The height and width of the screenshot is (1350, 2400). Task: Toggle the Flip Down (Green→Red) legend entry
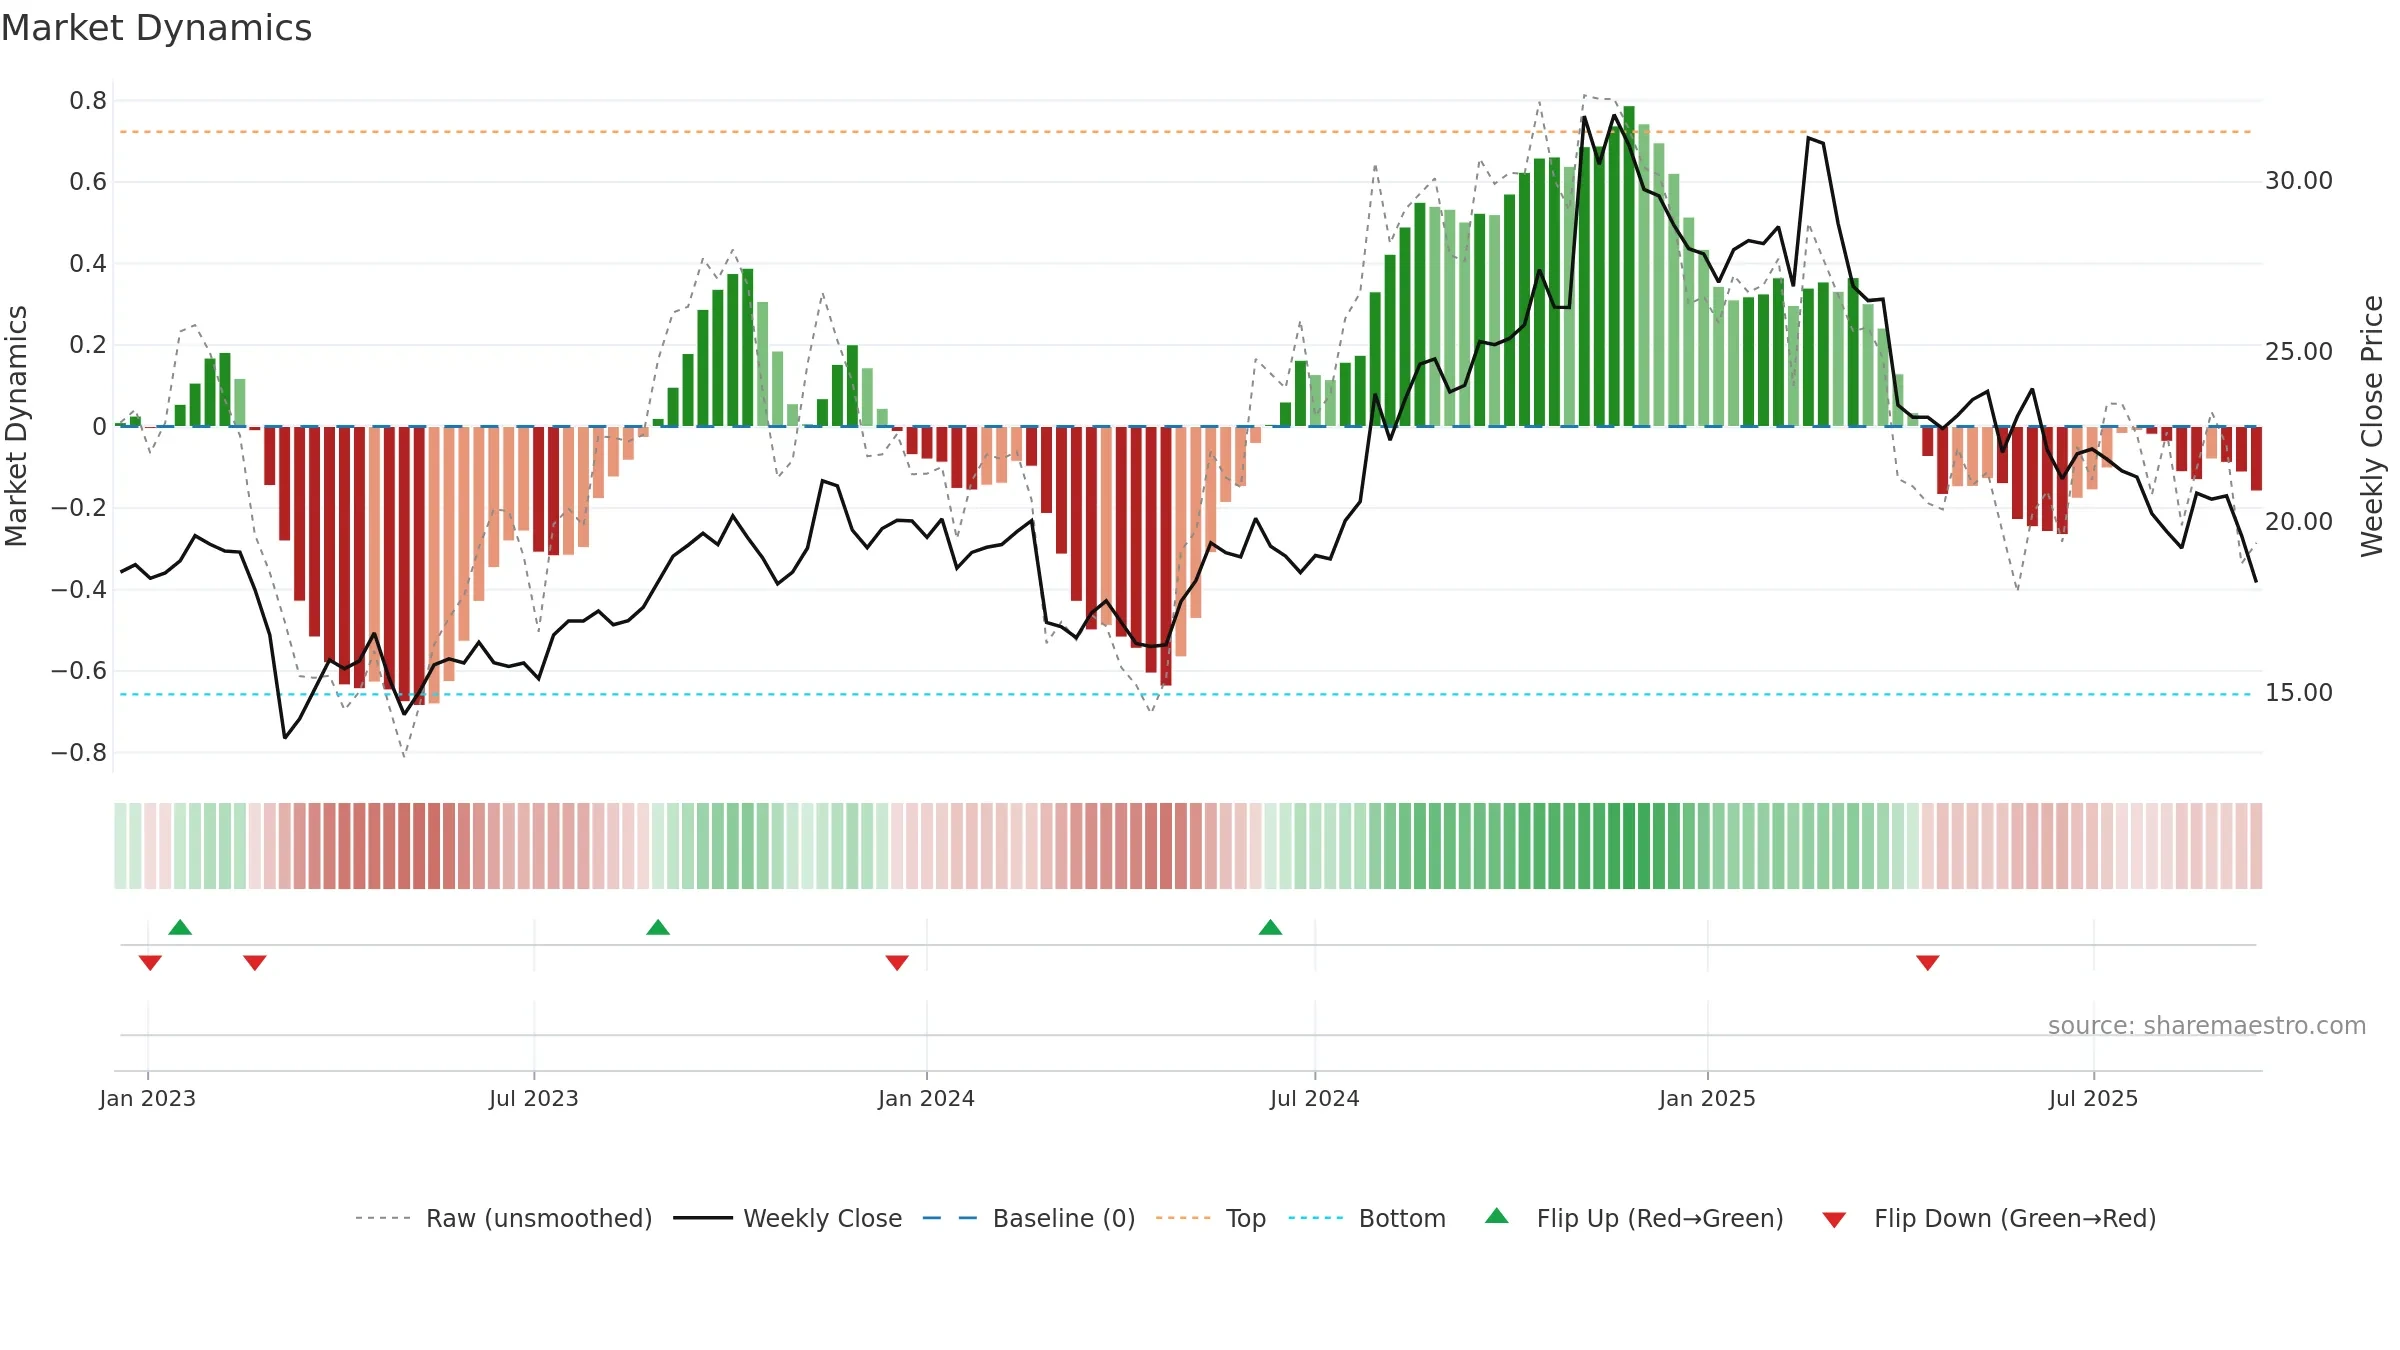1988,1218
